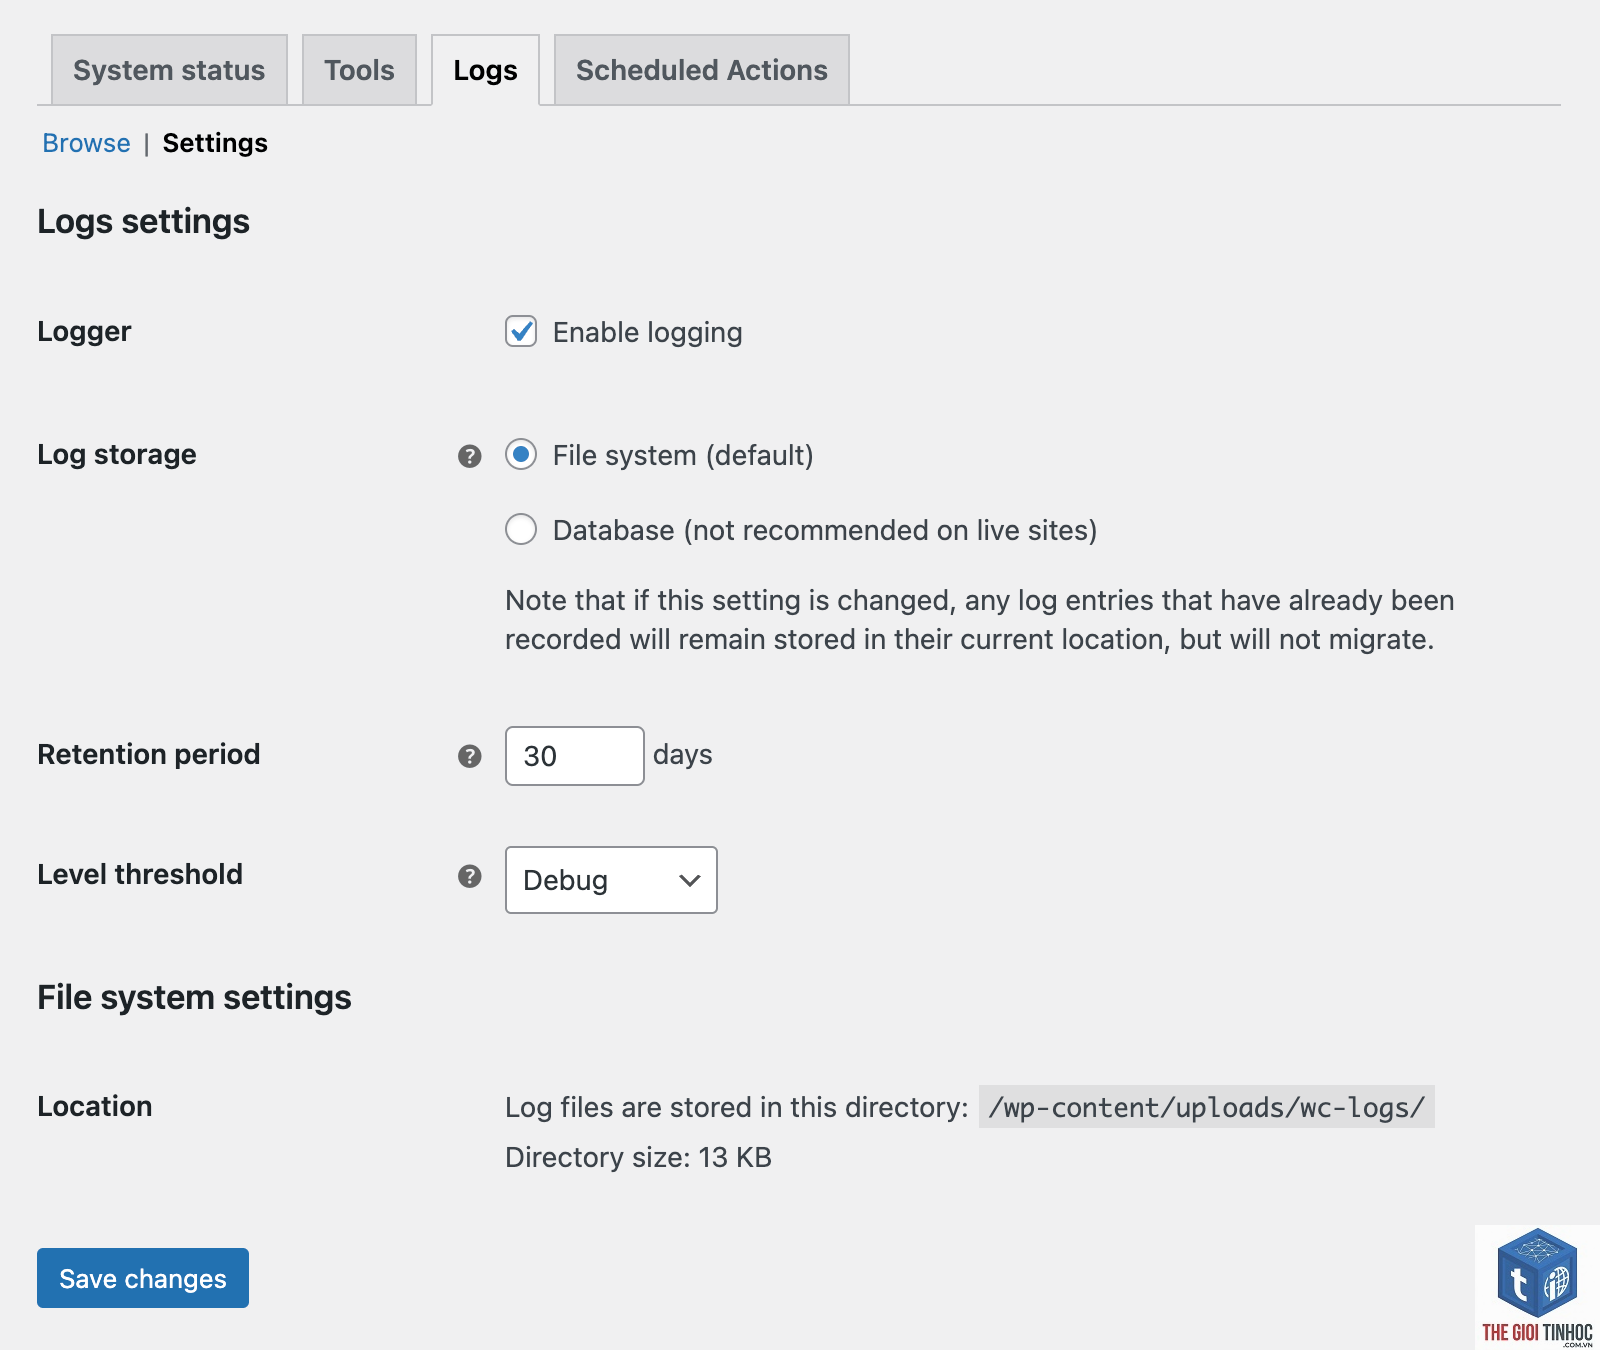Screen dimensions: 1600x1350
Task: Open the Log storage help tooltip icon
Action: tap(470, 456)
